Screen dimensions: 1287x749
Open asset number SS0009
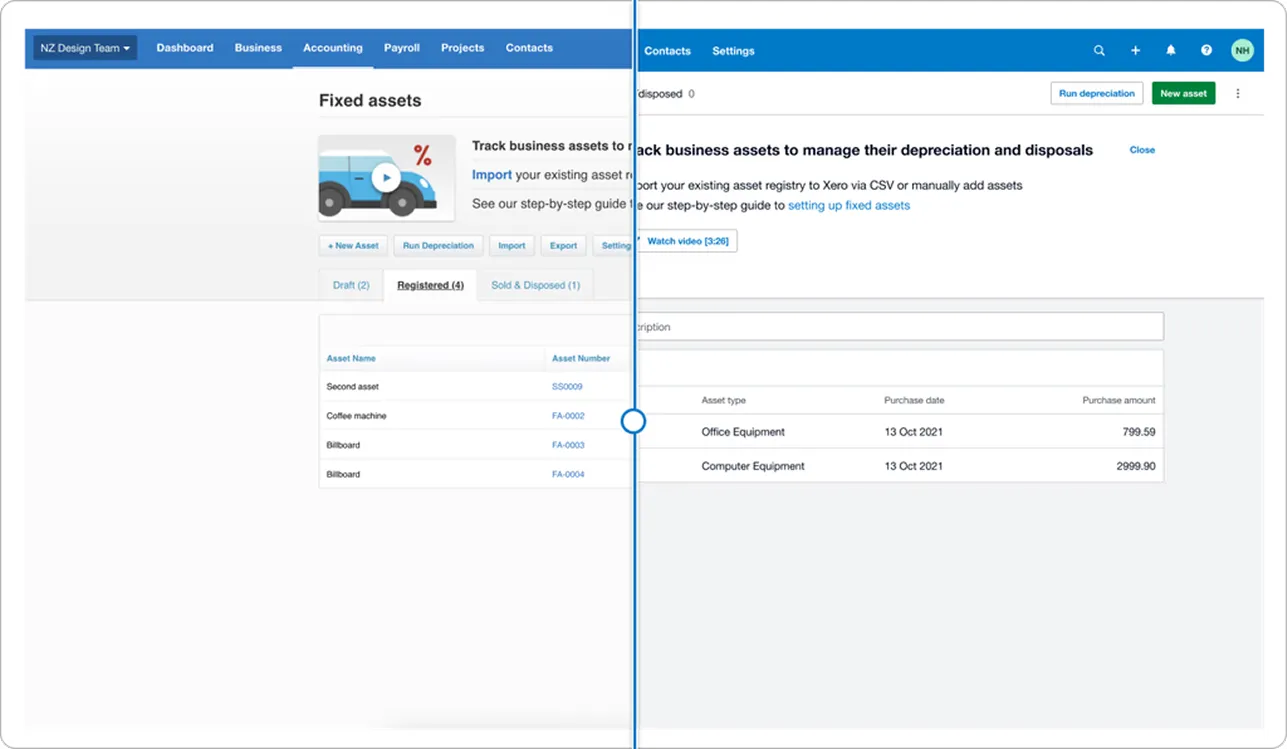(567, 386)
